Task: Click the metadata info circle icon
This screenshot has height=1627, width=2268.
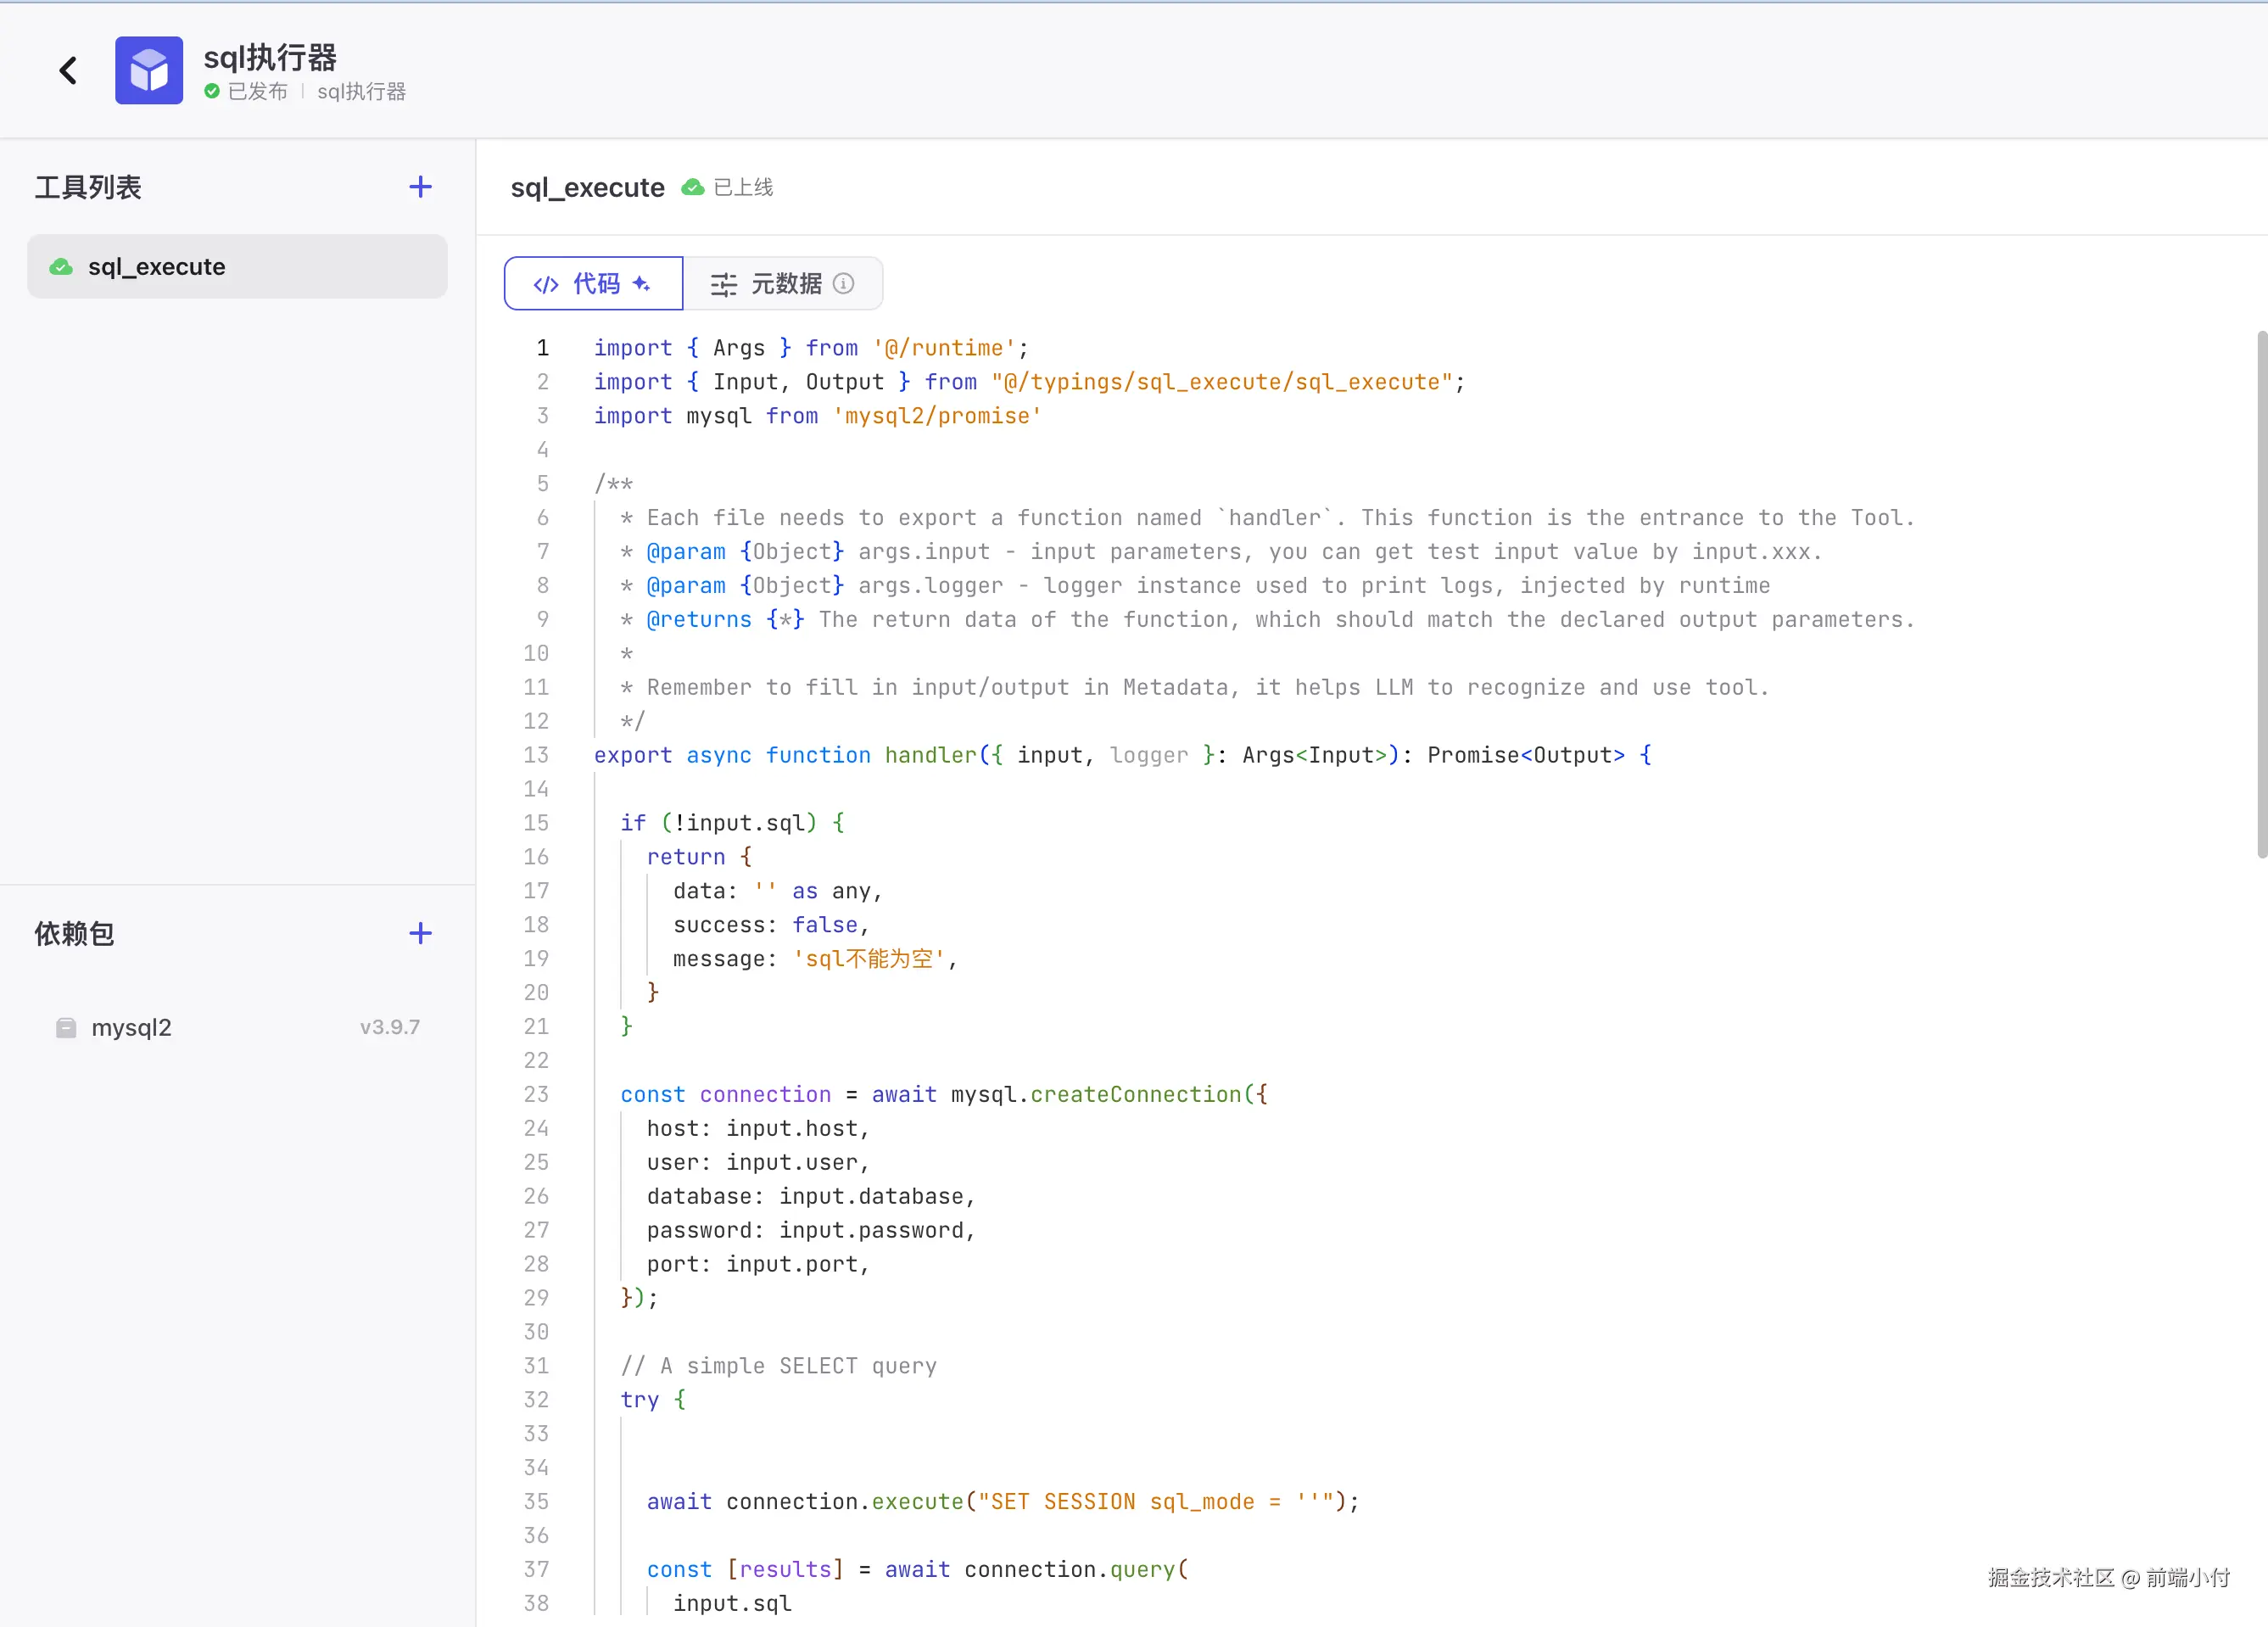Action: pos(843,284)
